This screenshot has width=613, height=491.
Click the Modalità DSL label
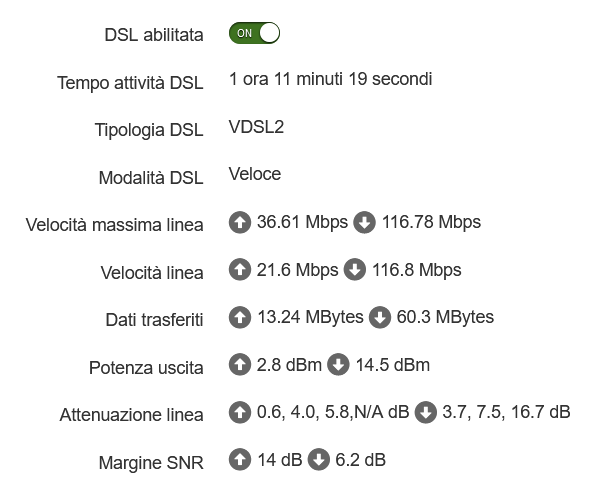151,178
